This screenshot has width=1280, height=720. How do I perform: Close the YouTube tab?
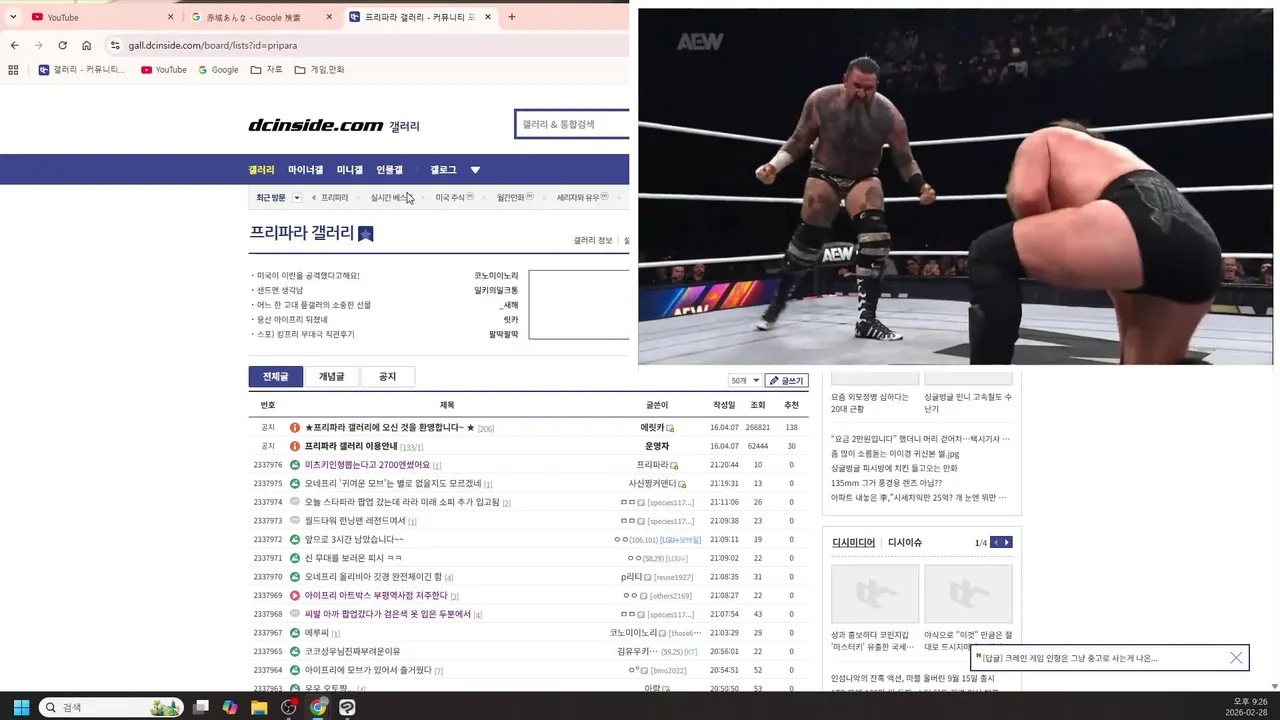coord(170,17)
